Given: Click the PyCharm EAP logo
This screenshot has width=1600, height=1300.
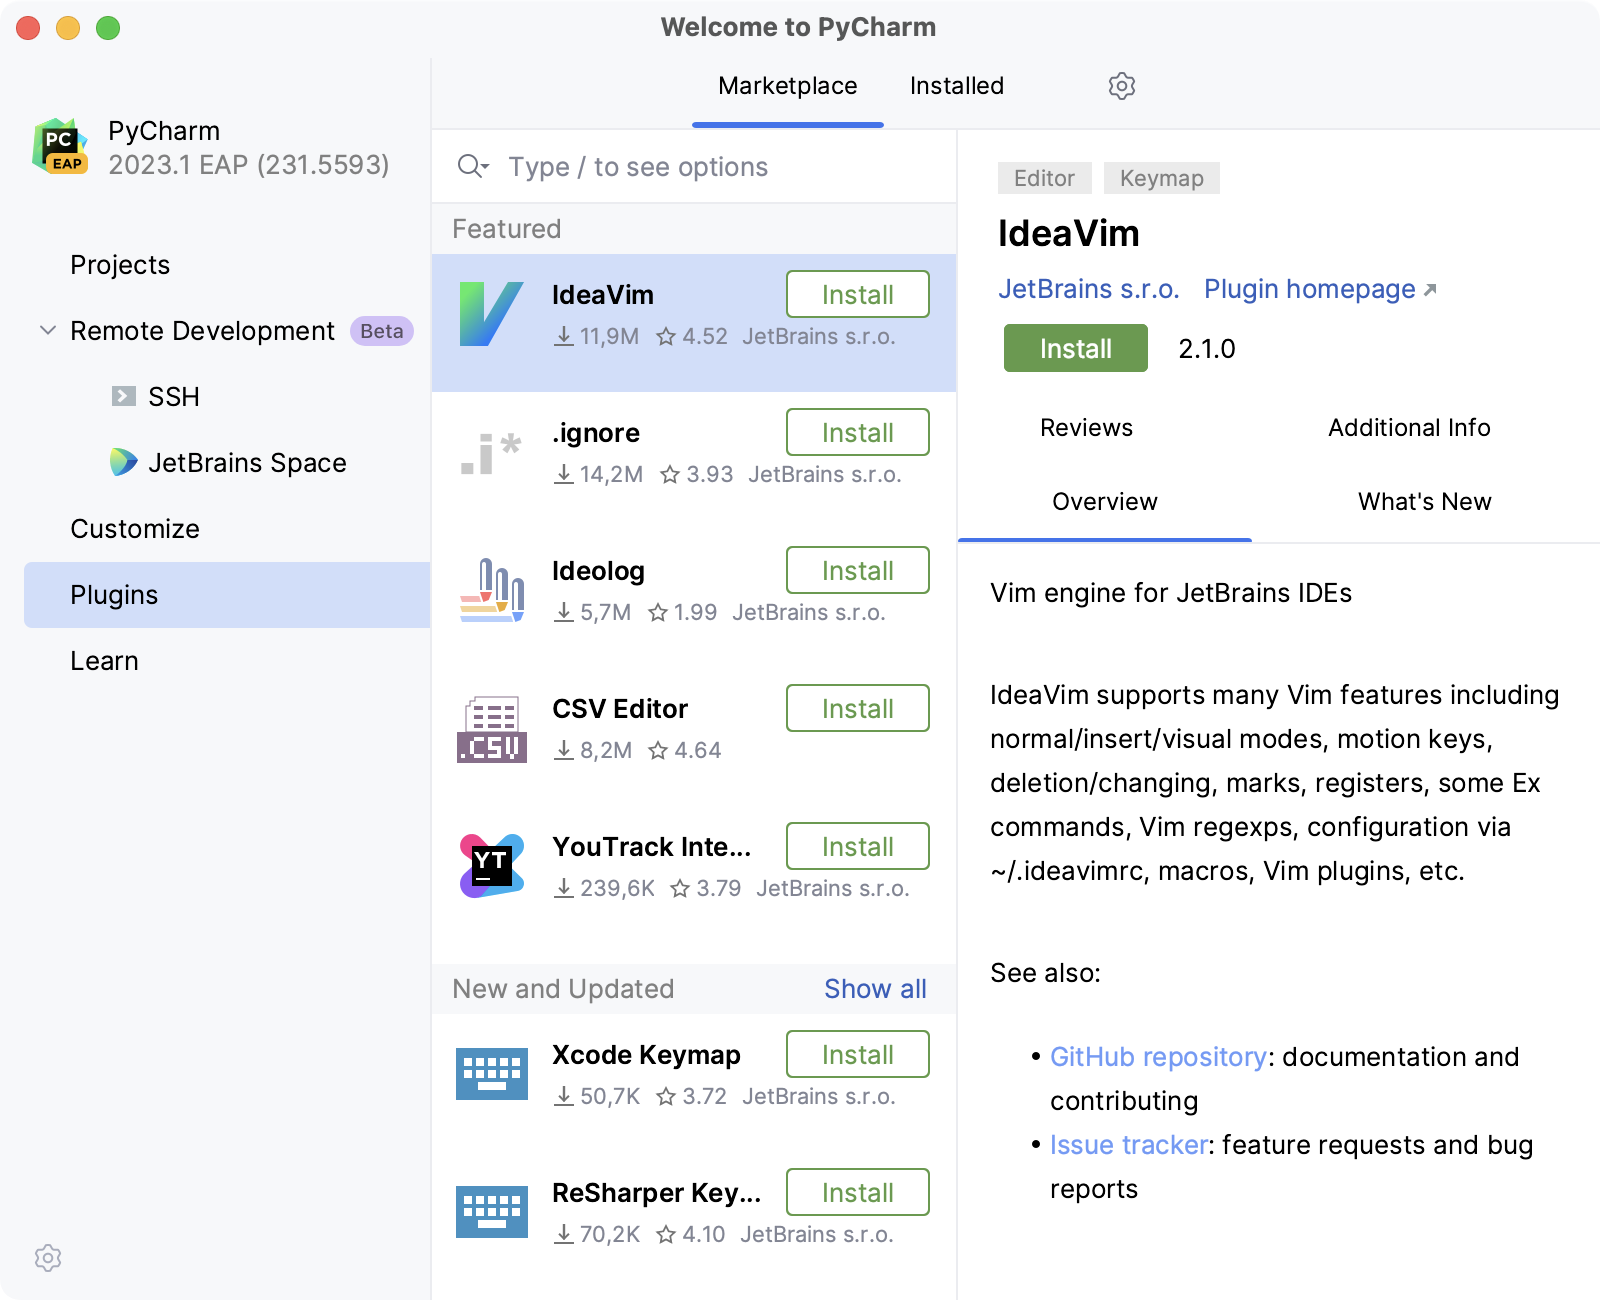Looking at the screenshot, I should (57, 145).
